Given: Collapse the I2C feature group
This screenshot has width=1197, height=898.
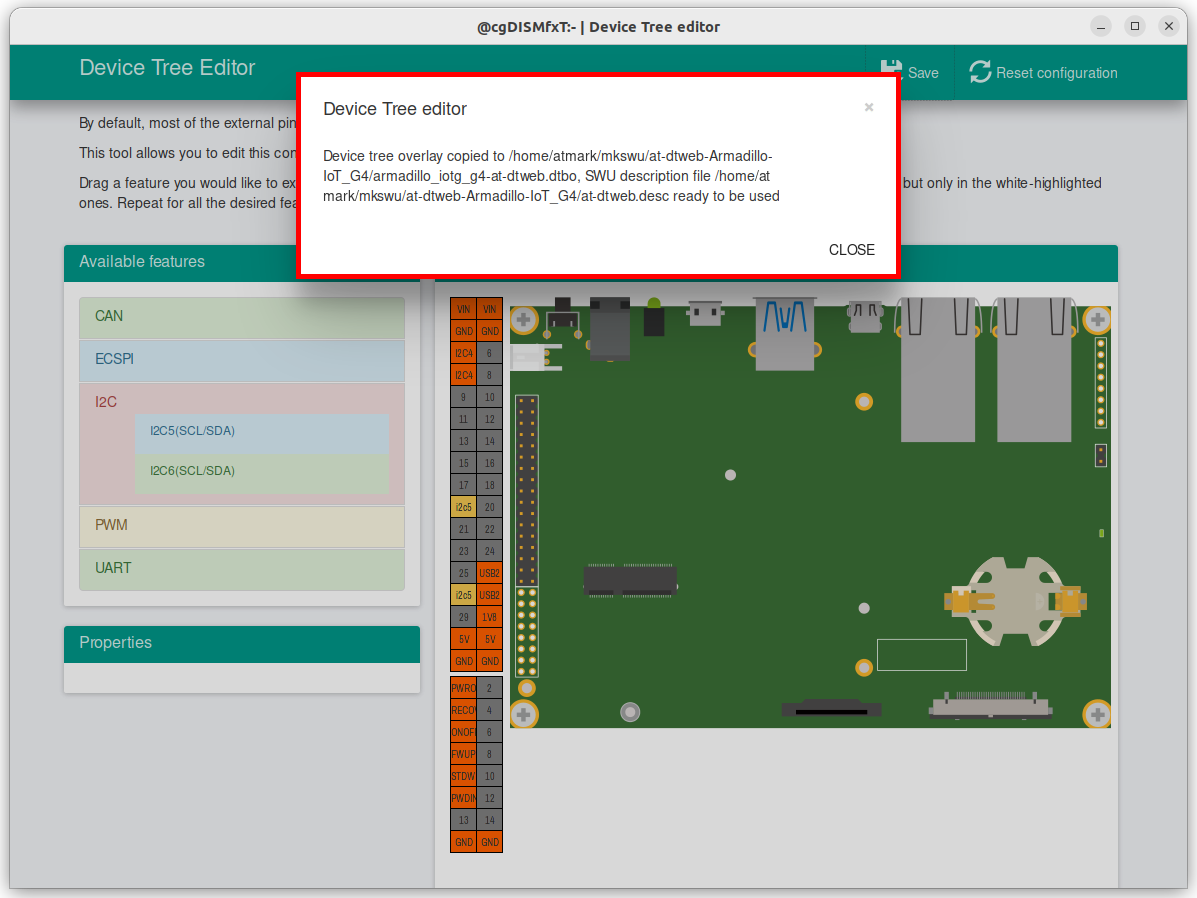Looking at the screenshot, I should [106, 402].
